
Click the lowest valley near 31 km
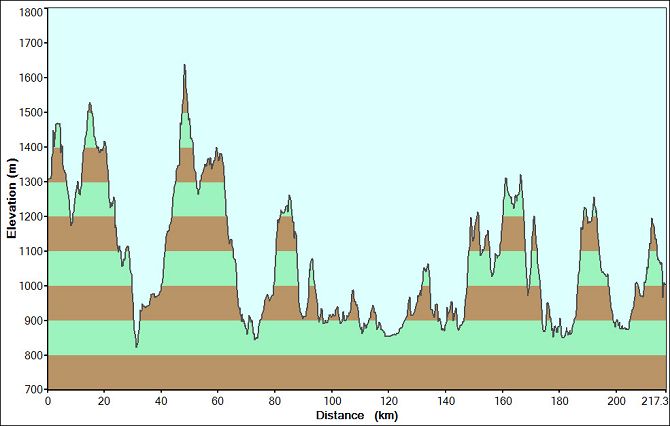click(136, 347)
